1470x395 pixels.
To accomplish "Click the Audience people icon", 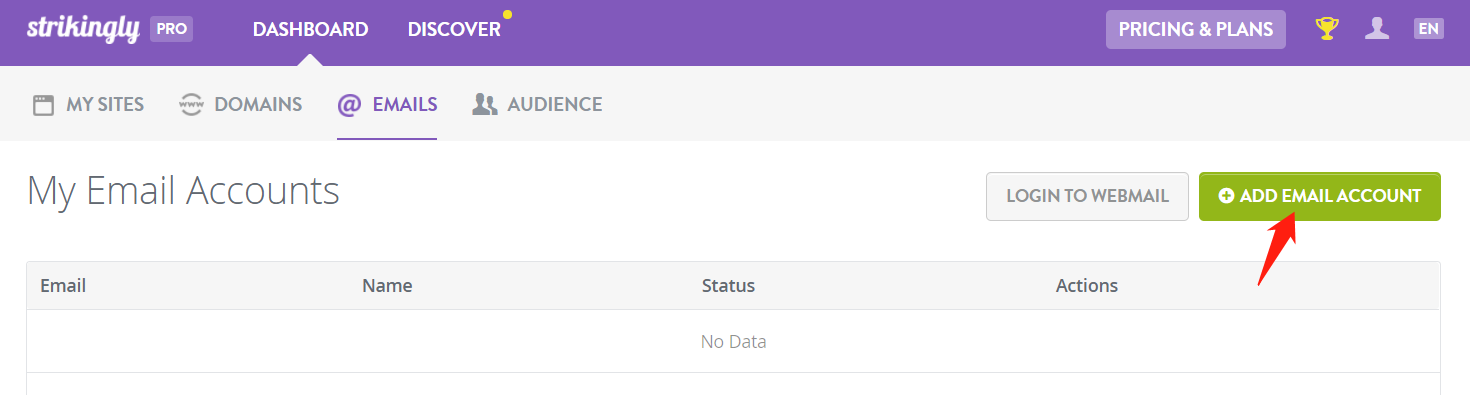I will pos(485,105).
